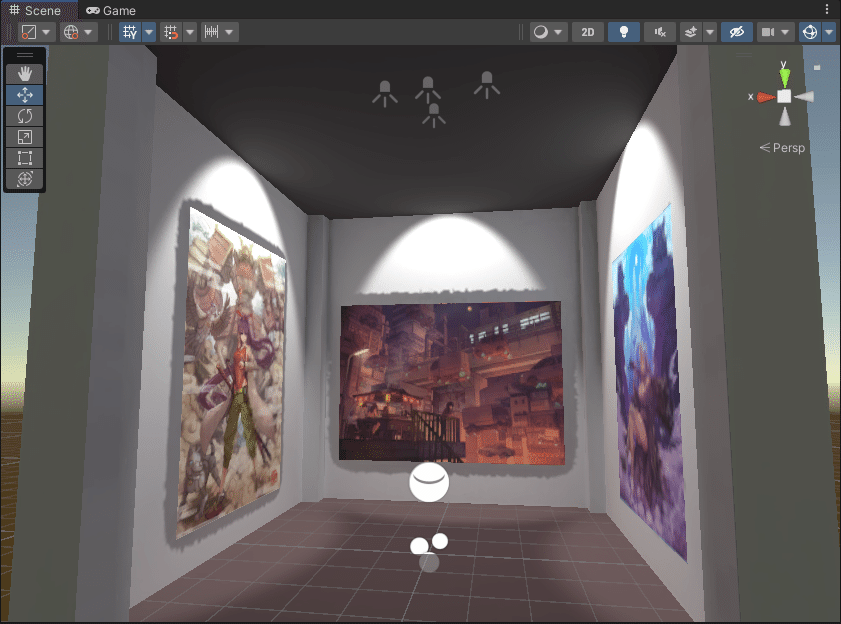Select the Move tool
The width and height of the screenshot is (841, 624).
[x=25, y=95]
